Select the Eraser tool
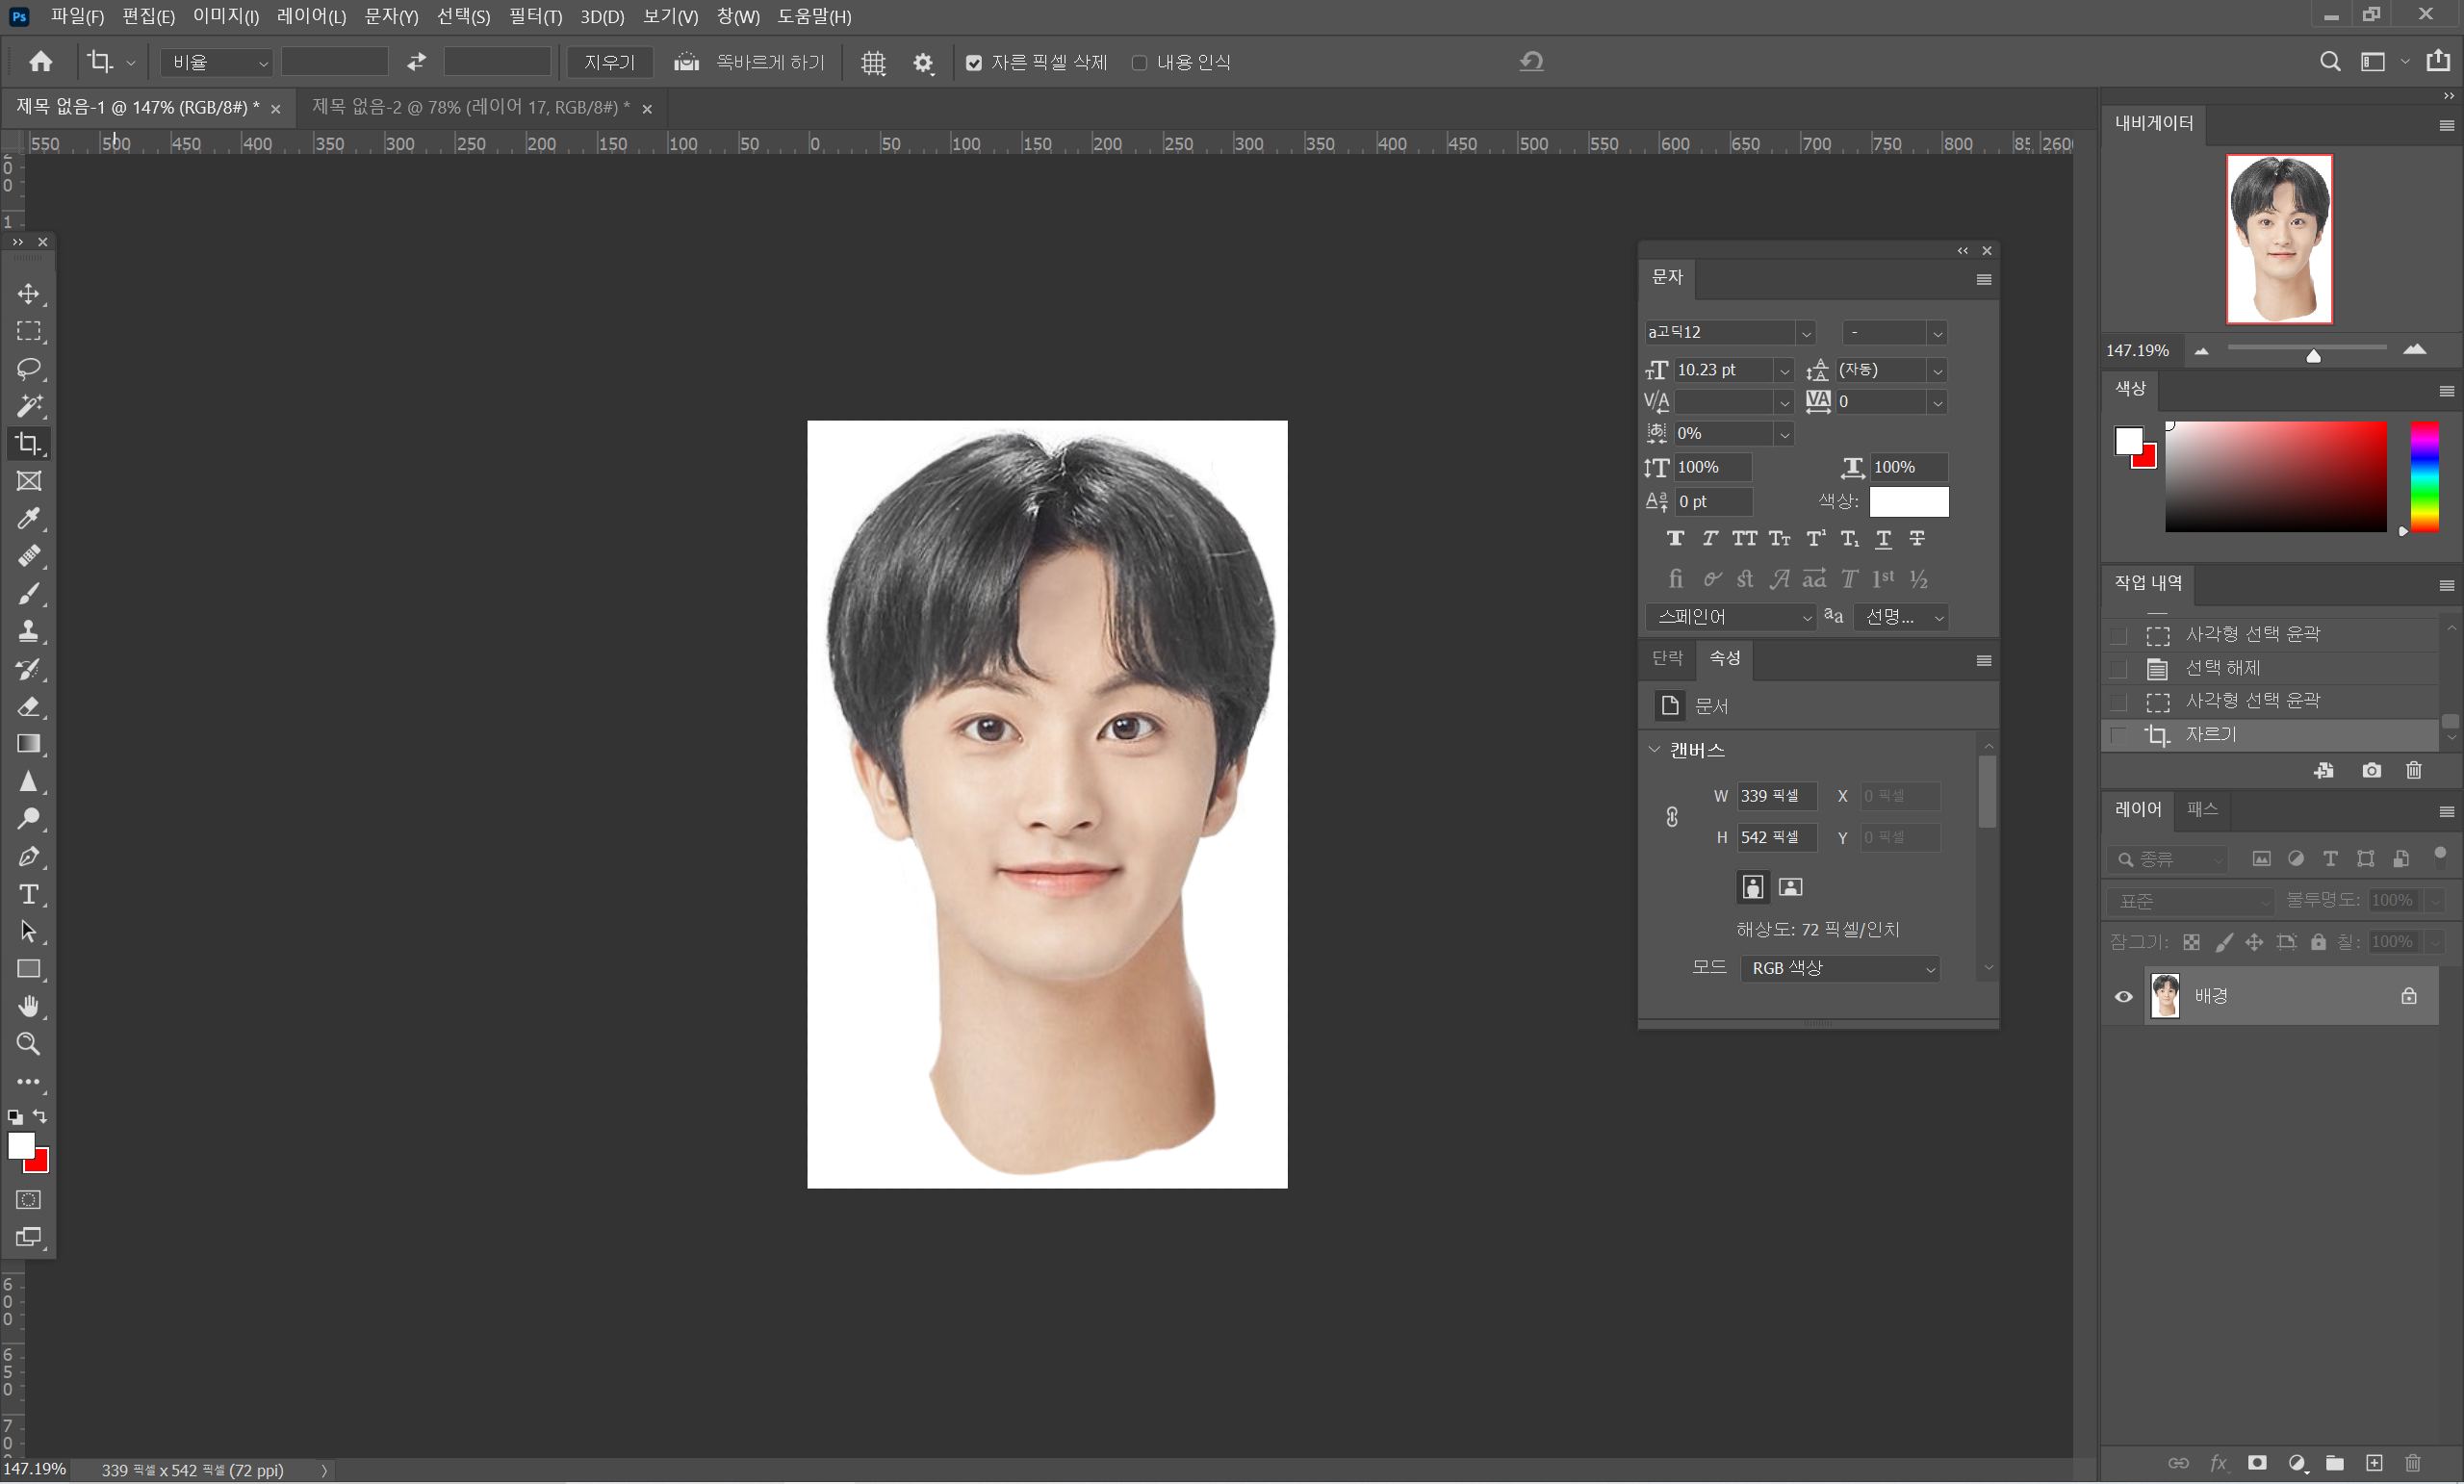The image size is (2464, 1484). click(x=29, y=707)
